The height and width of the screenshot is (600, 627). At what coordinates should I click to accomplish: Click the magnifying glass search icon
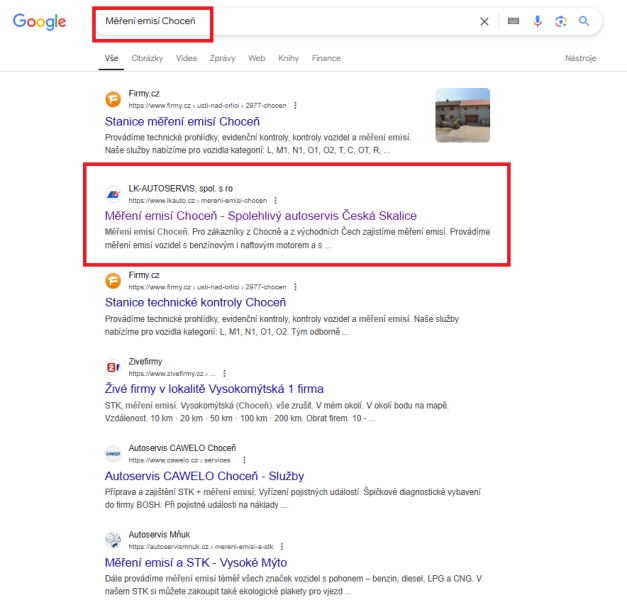pyautogui.click(x=584, y=21)
